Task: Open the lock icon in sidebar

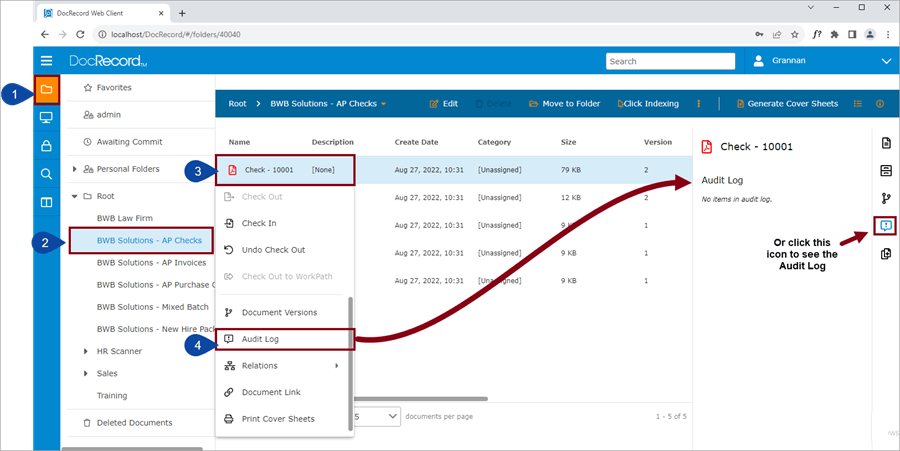Action: coord(46,146)
